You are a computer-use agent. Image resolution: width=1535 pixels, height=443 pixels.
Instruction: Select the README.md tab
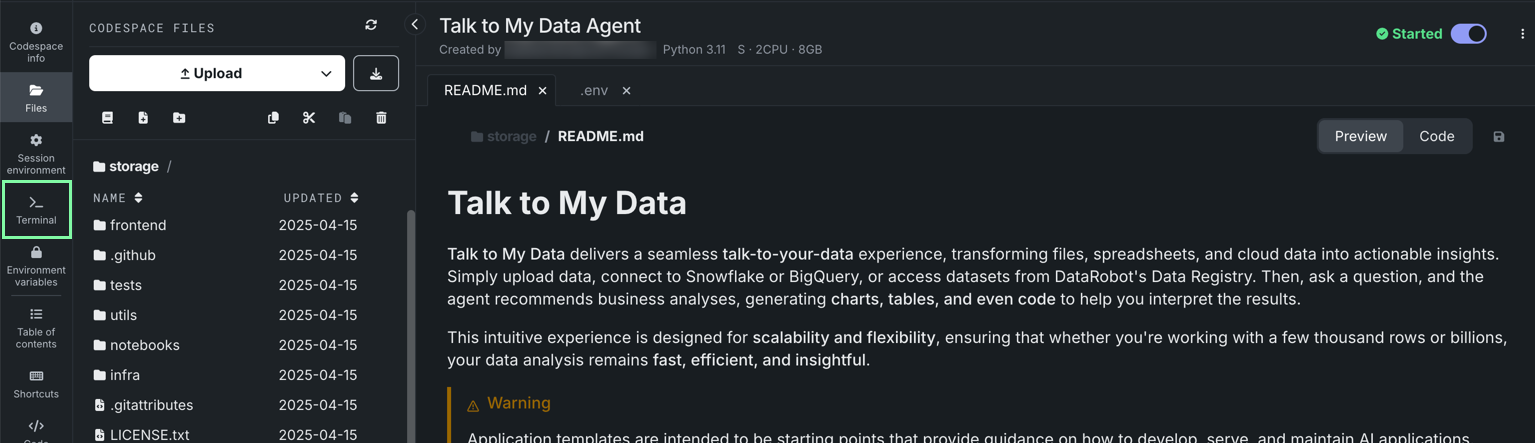485,90
